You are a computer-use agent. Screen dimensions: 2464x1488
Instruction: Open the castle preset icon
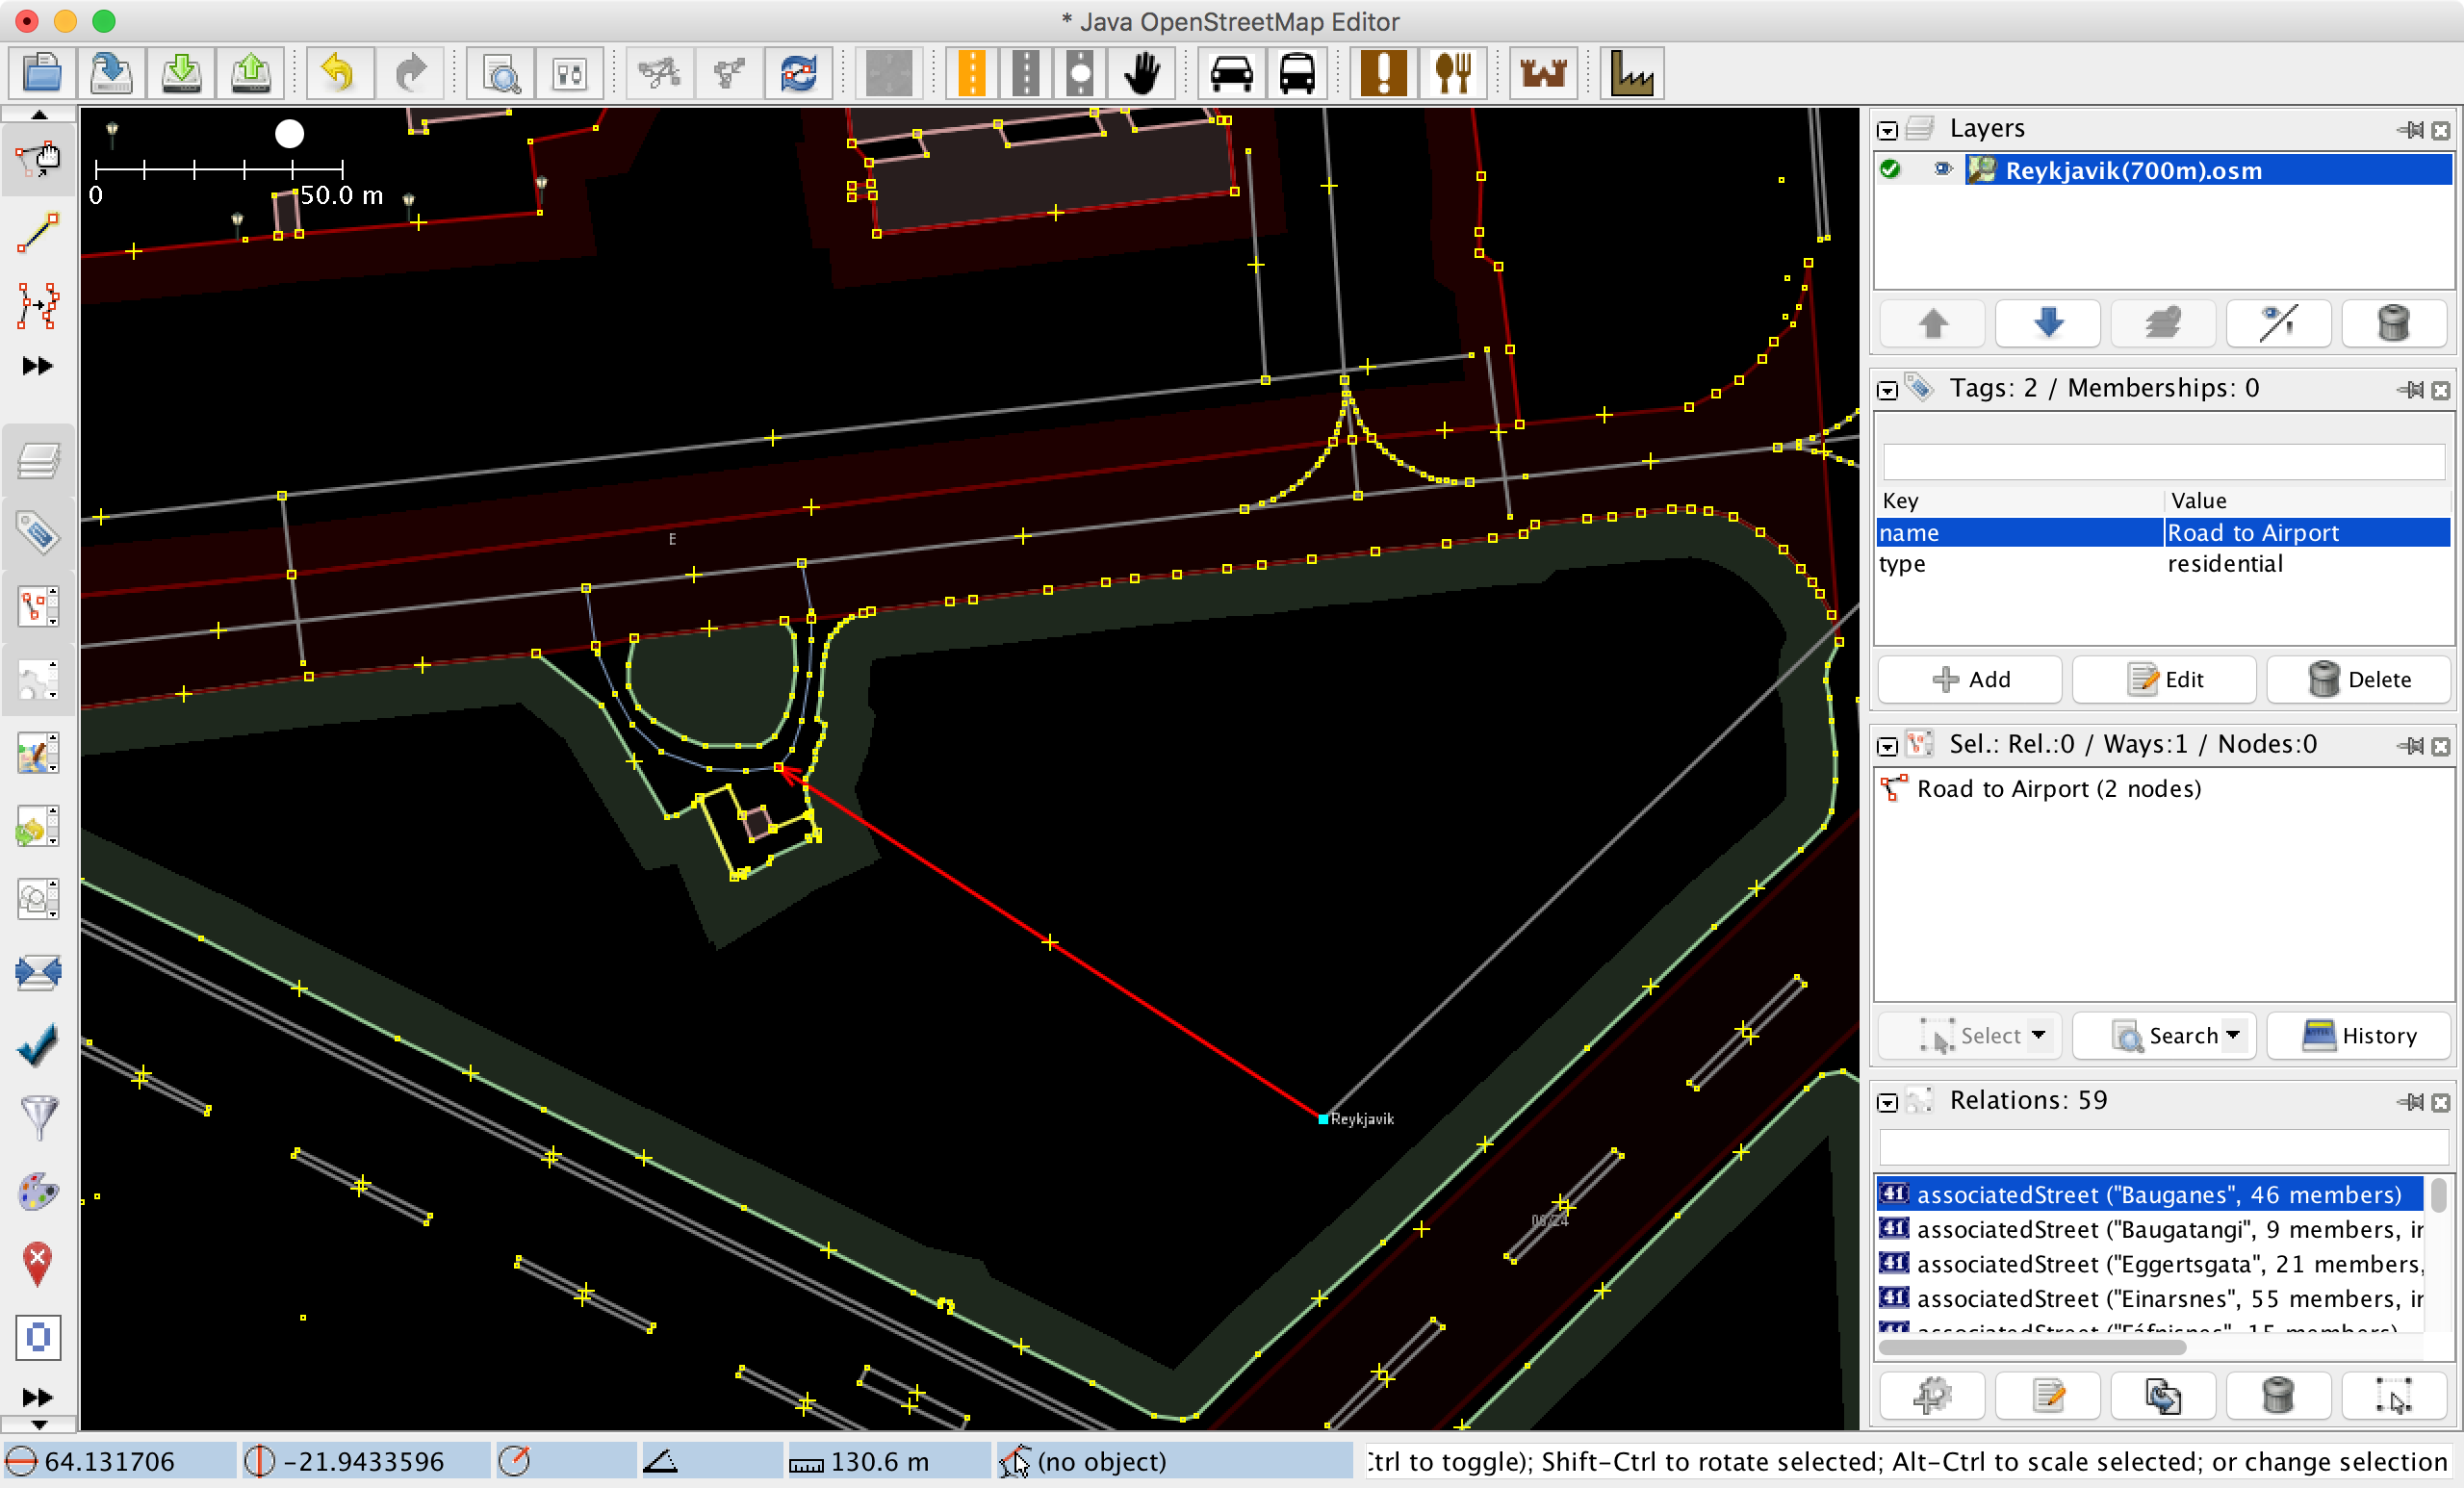[x=1543, y=73]
